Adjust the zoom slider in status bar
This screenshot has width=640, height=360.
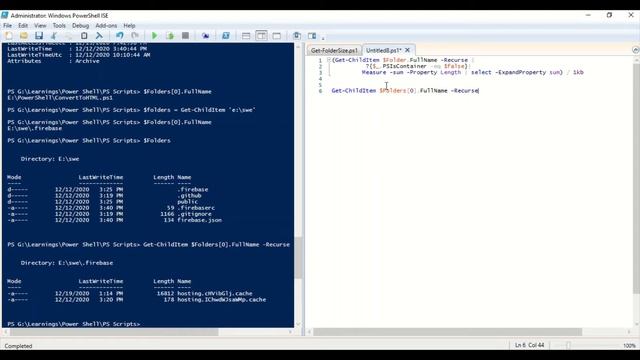[x=568, y=345]
